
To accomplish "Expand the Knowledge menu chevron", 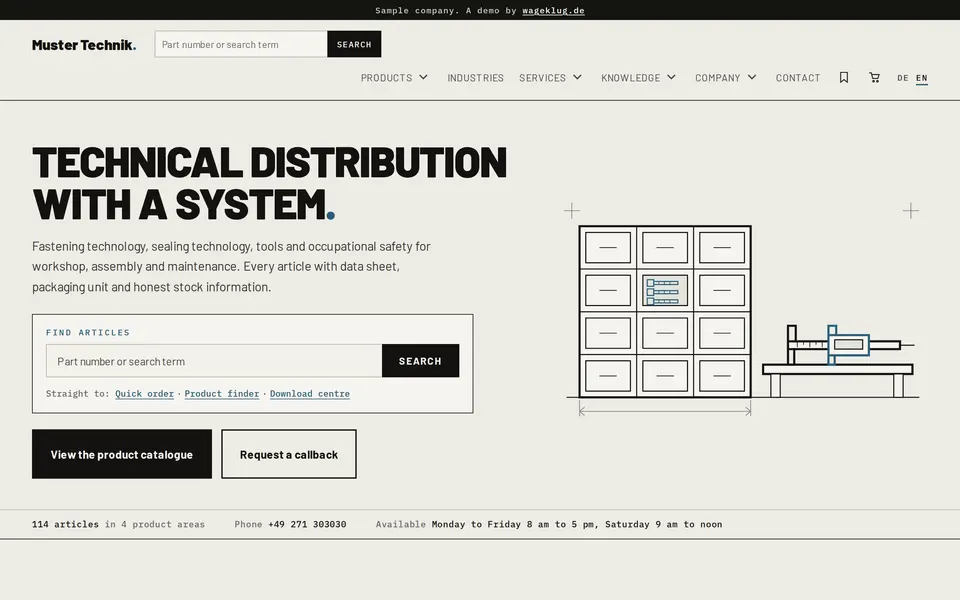I will (x=671, y=77).
